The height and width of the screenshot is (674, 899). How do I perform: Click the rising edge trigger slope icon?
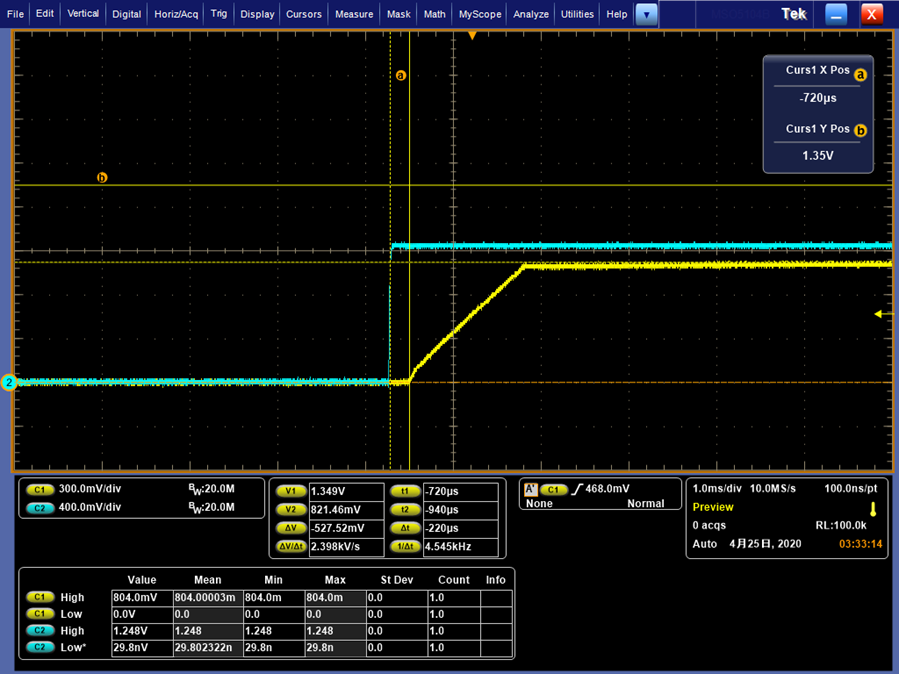coord(577,489)
